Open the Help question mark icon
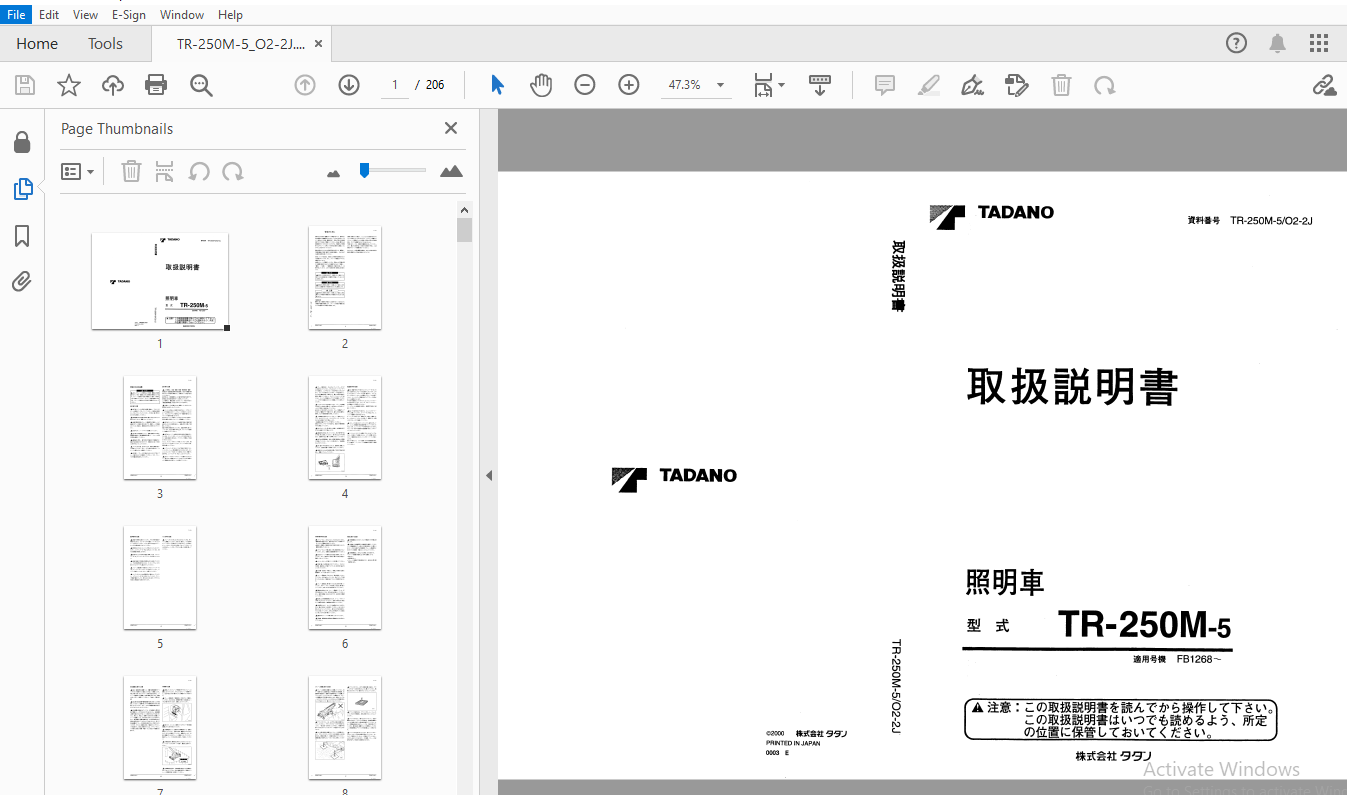The width and height of the screenshot is (1347, 795). click(1237, 43)
